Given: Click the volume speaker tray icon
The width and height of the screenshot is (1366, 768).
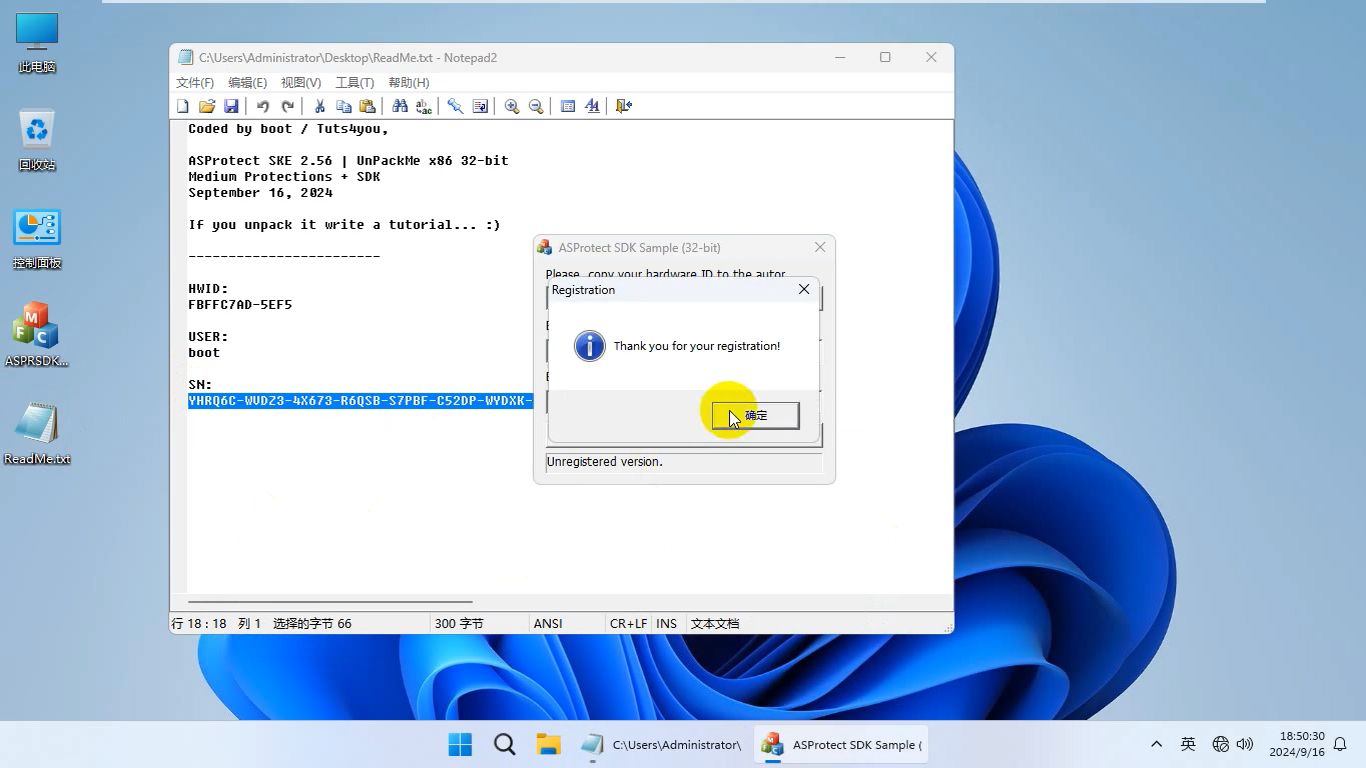Looking at the screenshot, I should (1245, 744).
